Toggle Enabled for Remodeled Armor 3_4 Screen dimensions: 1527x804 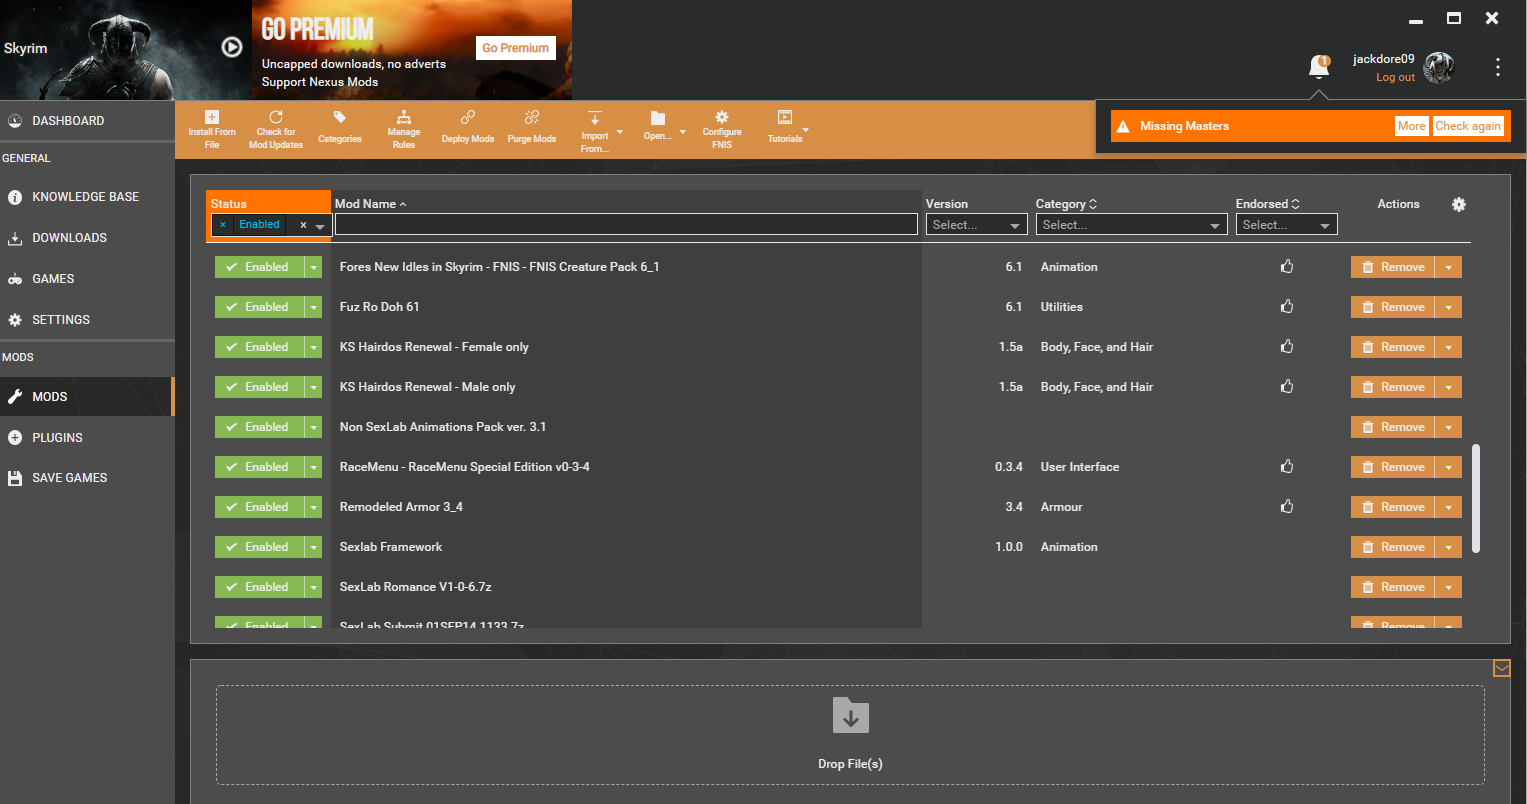point(260,507)
